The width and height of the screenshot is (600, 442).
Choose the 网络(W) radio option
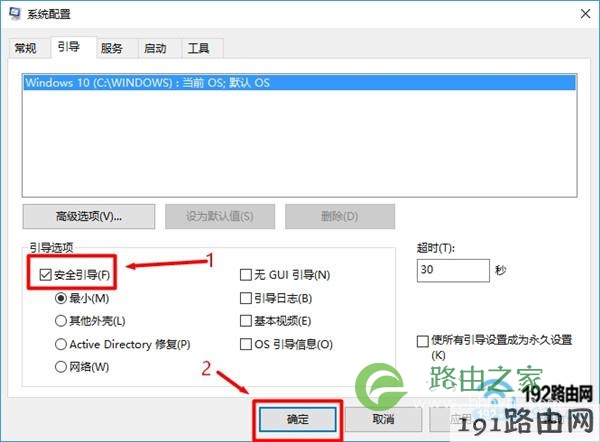pyautogui.click(x=61, y=367)
